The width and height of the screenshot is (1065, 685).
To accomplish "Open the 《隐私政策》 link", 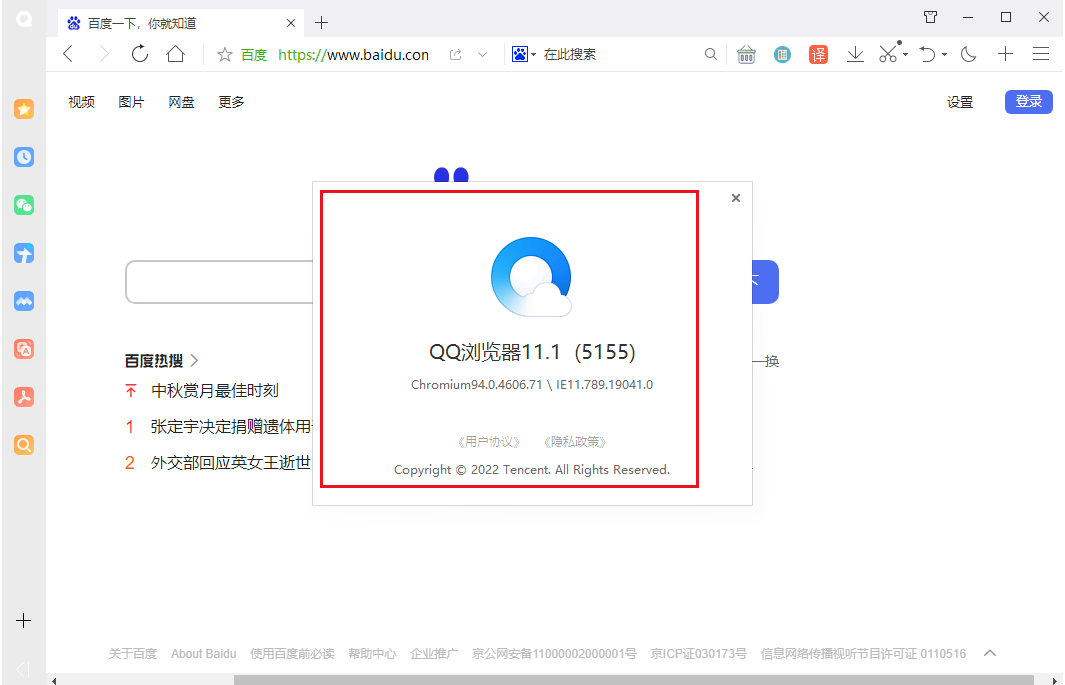I will pyautogui.click(x=575, y=442).
